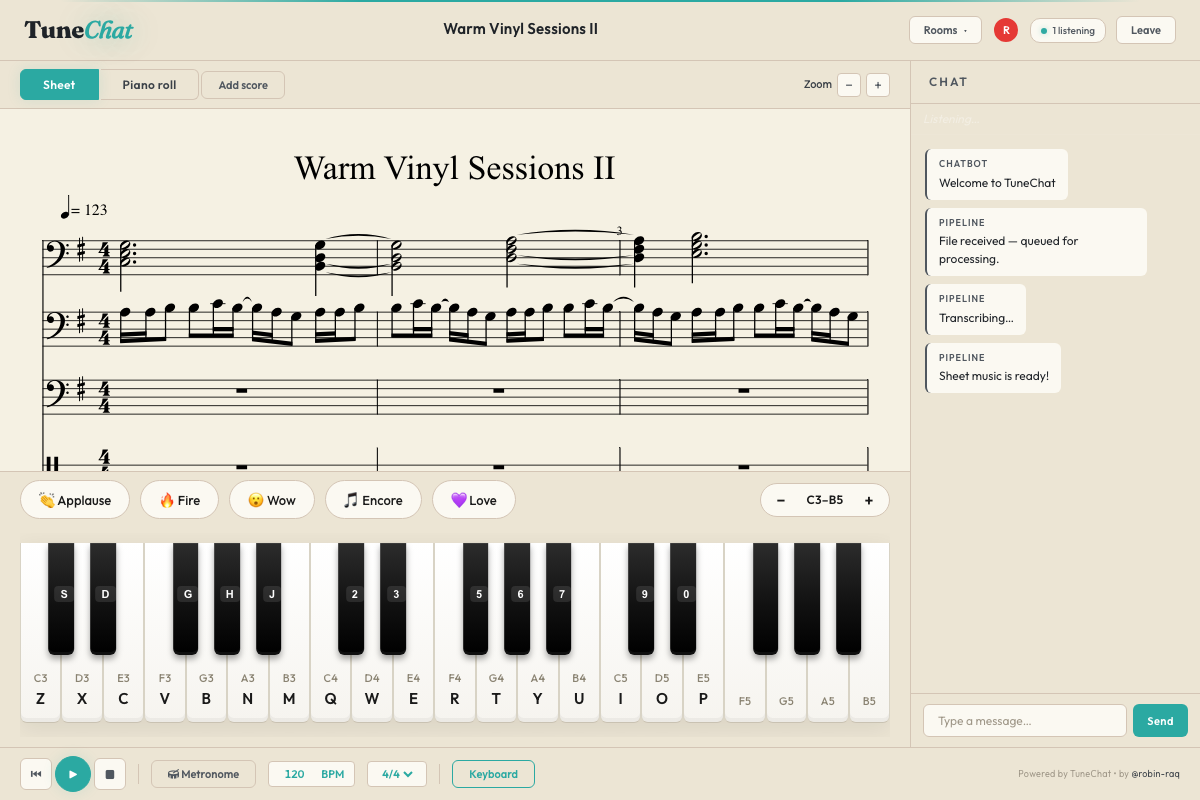Play the A4 white key labeled Y
1200x800 pixels.
click(x=538, y=690)
